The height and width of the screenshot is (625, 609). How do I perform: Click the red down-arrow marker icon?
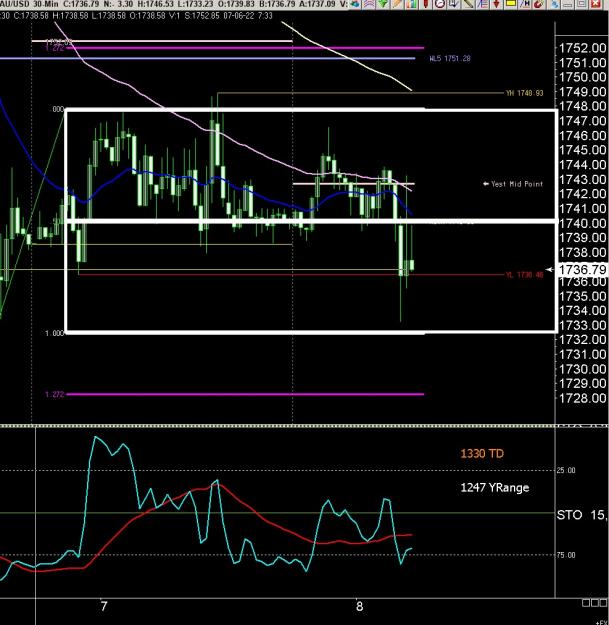pyautogui.click(x=496, y=3)
